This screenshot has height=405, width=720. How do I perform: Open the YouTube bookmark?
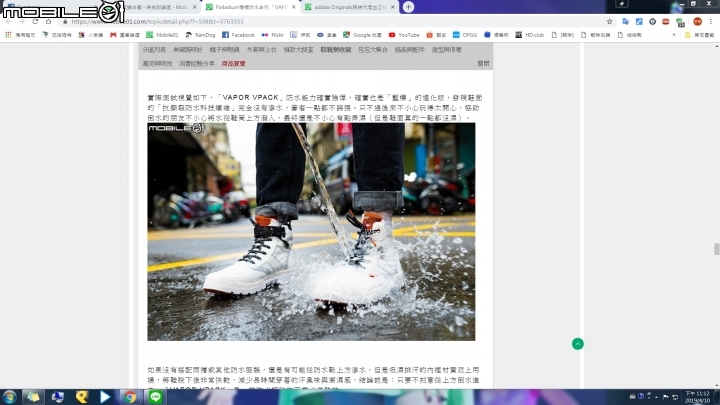[404, 35]
